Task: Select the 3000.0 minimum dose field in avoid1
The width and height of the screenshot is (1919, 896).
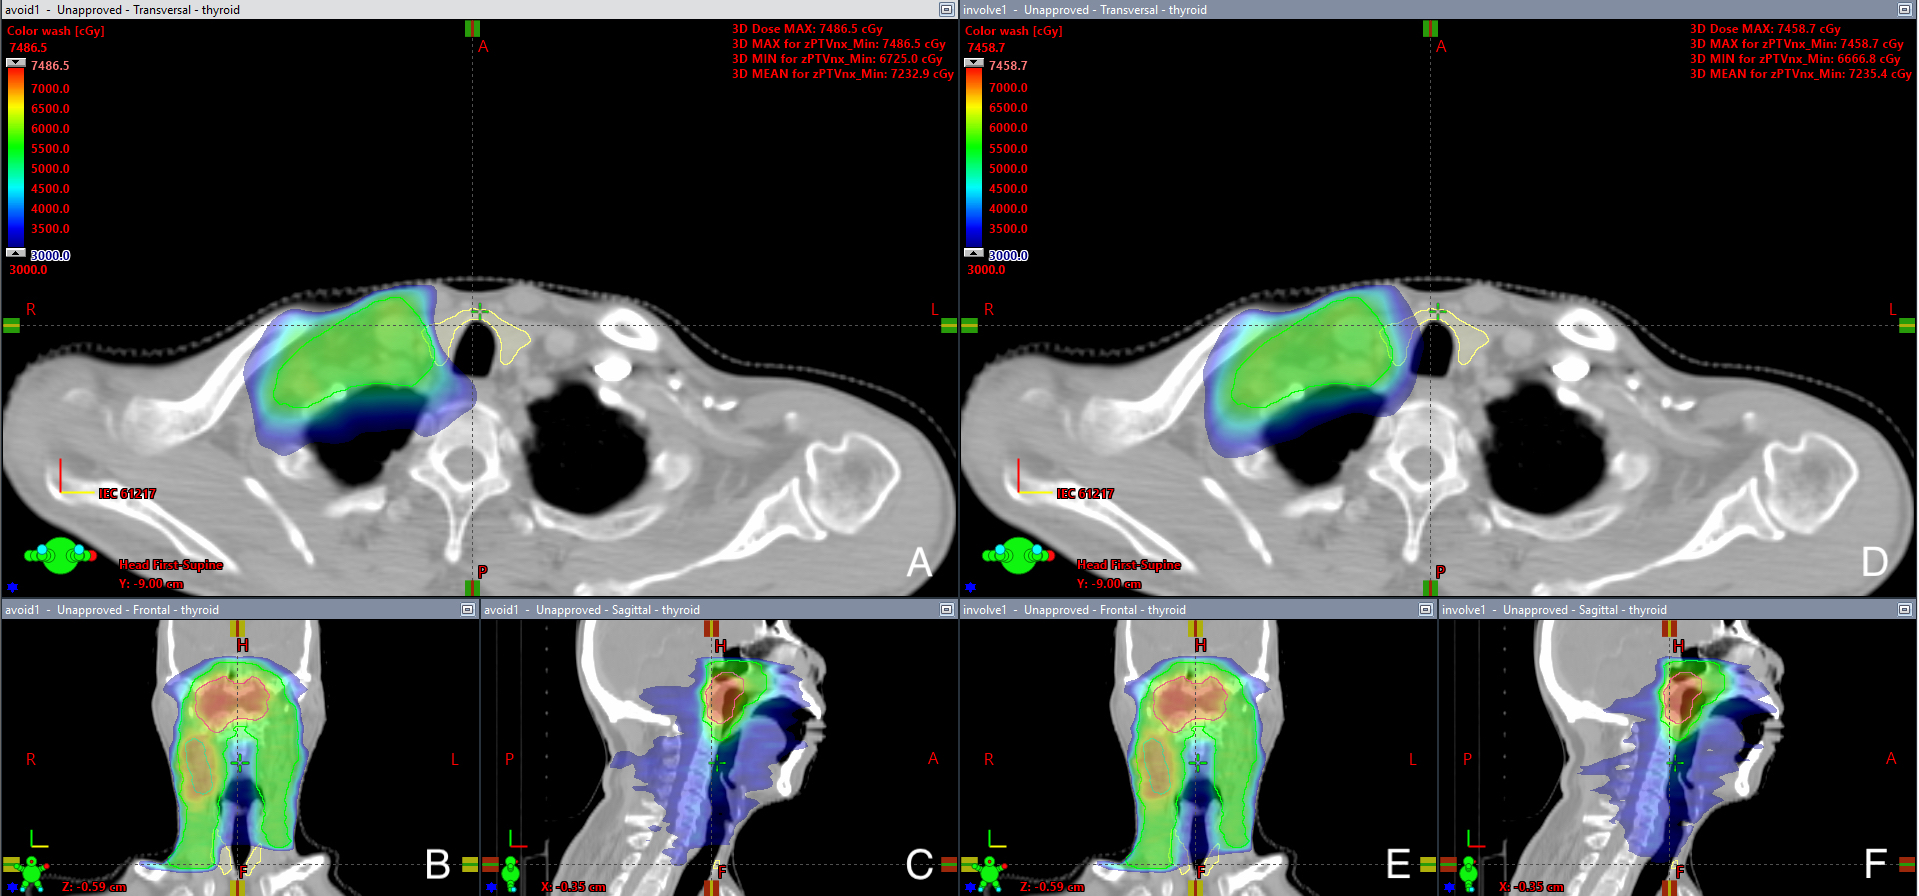Action: 50,255
